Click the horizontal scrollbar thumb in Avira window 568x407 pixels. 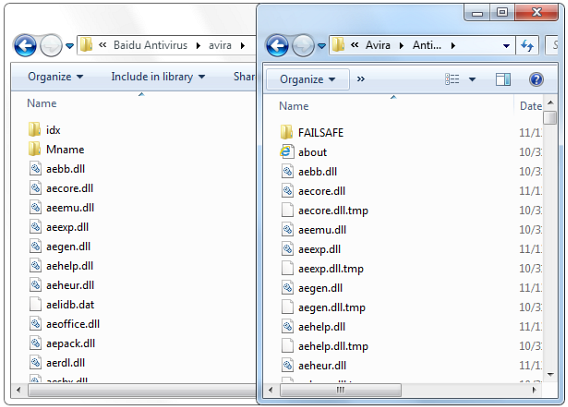(x=341, y=390)
